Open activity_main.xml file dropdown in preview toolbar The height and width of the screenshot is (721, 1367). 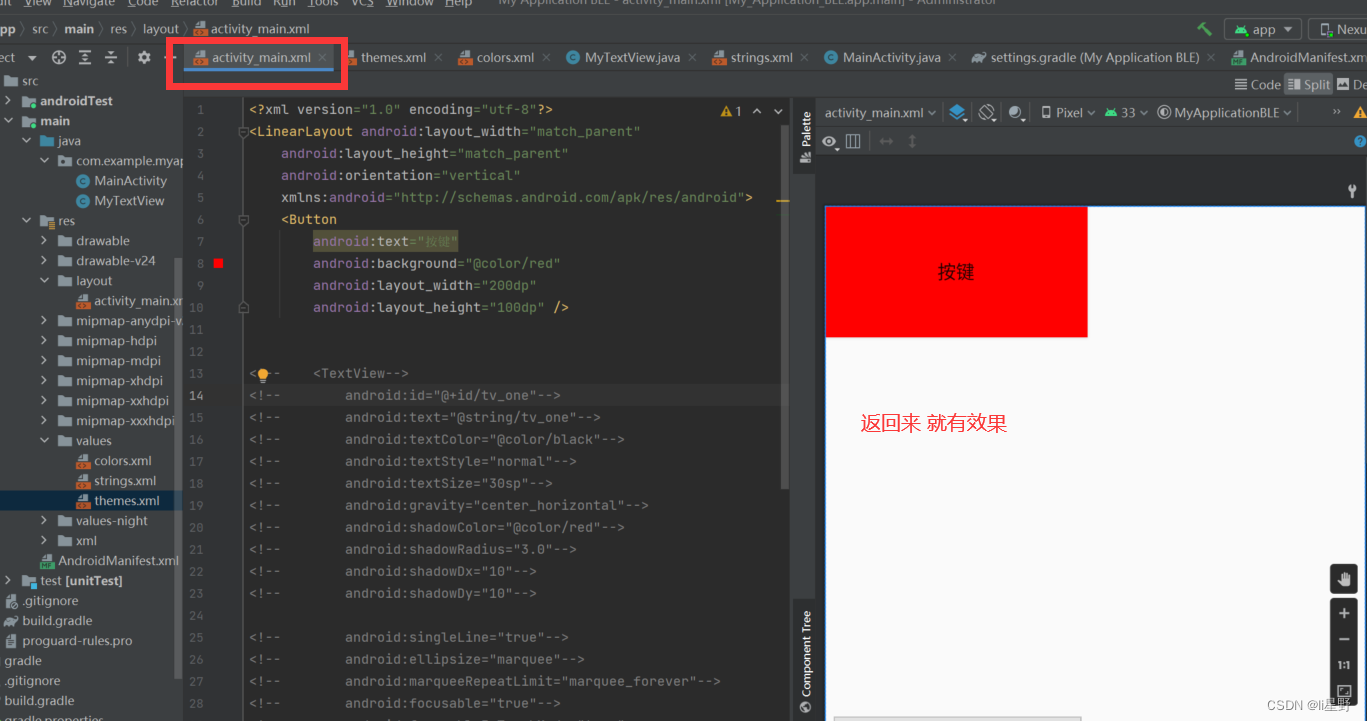tap(880, 113)
